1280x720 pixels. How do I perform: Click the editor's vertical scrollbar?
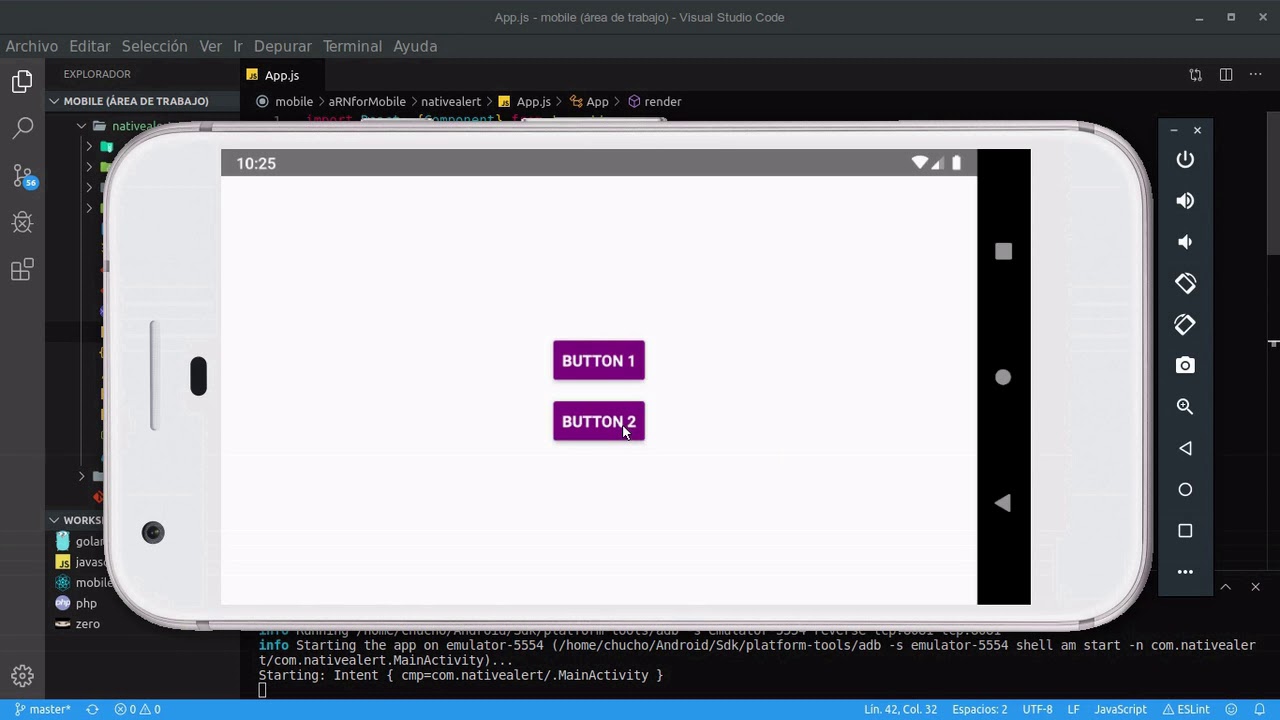(1273, 185)
